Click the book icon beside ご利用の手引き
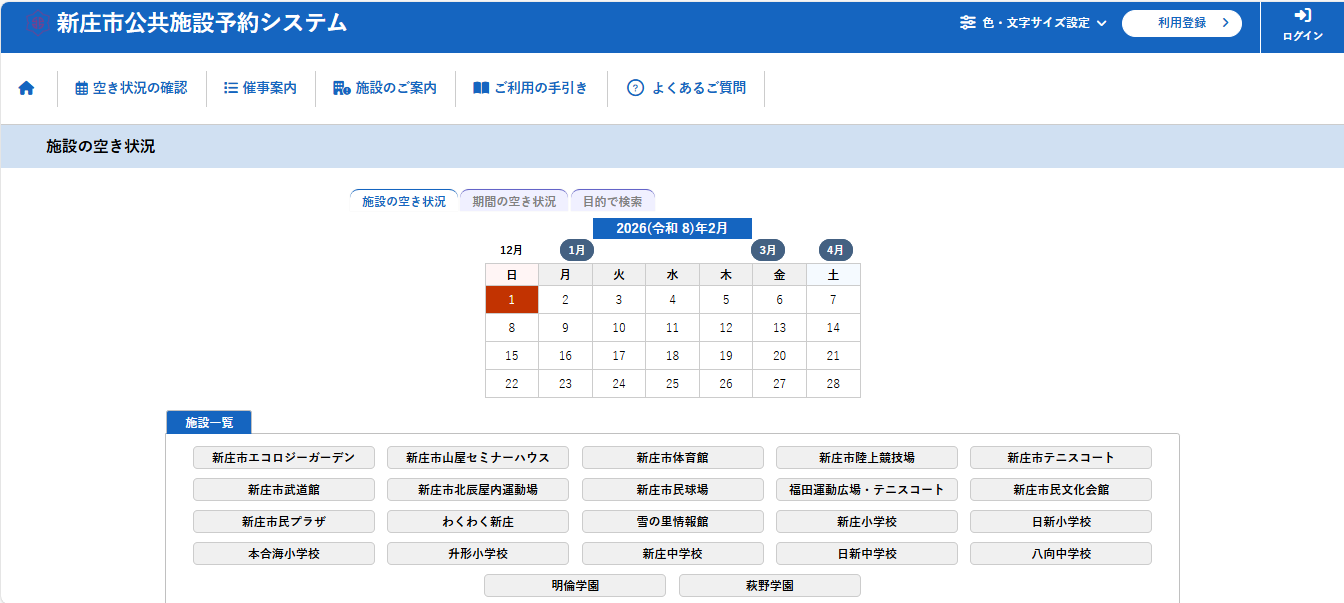Viewport: 1344px width, 603px height. 481,88
